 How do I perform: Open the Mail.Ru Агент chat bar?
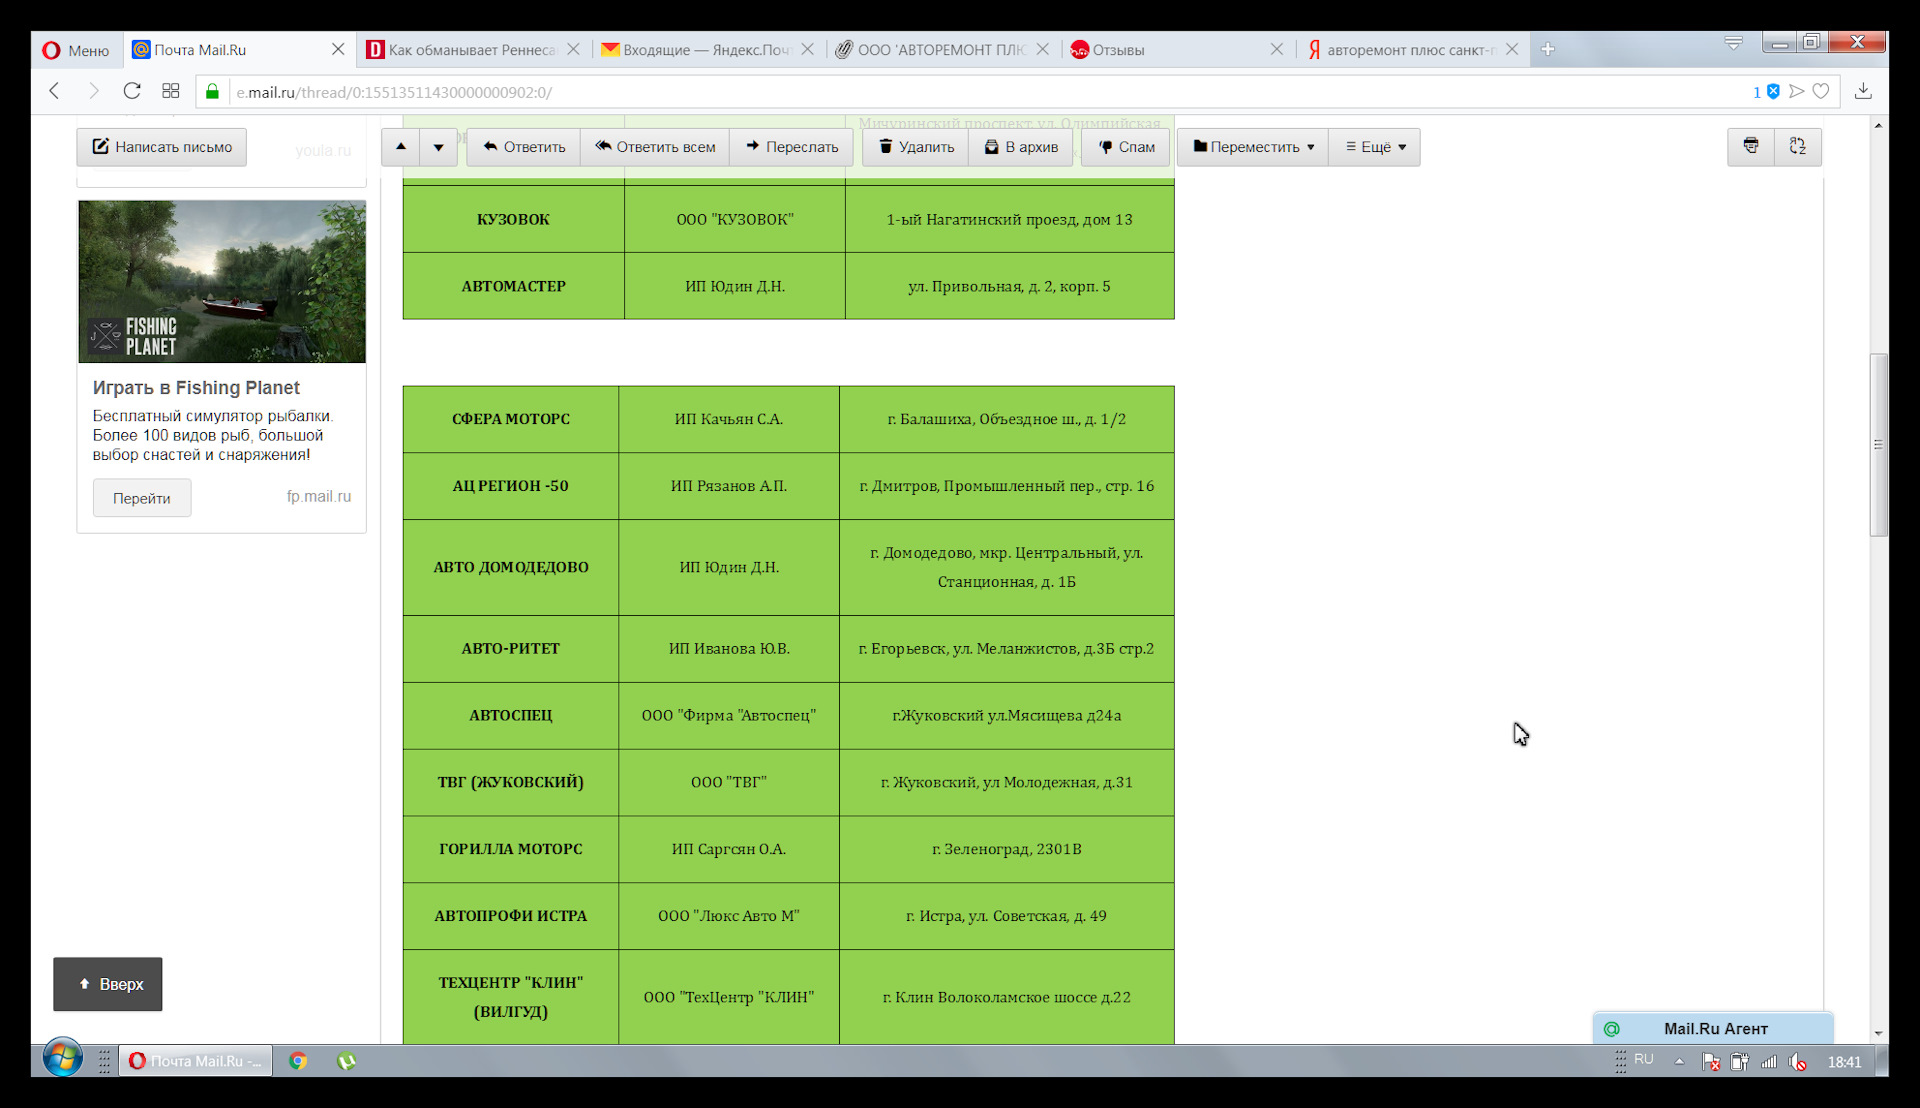(x=1713, y=1029)
